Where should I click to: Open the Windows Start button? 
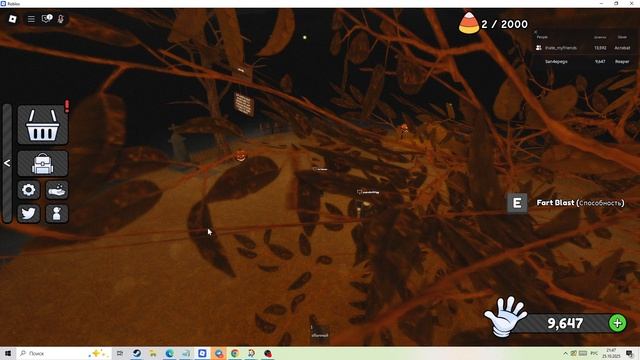click(8, 353)
